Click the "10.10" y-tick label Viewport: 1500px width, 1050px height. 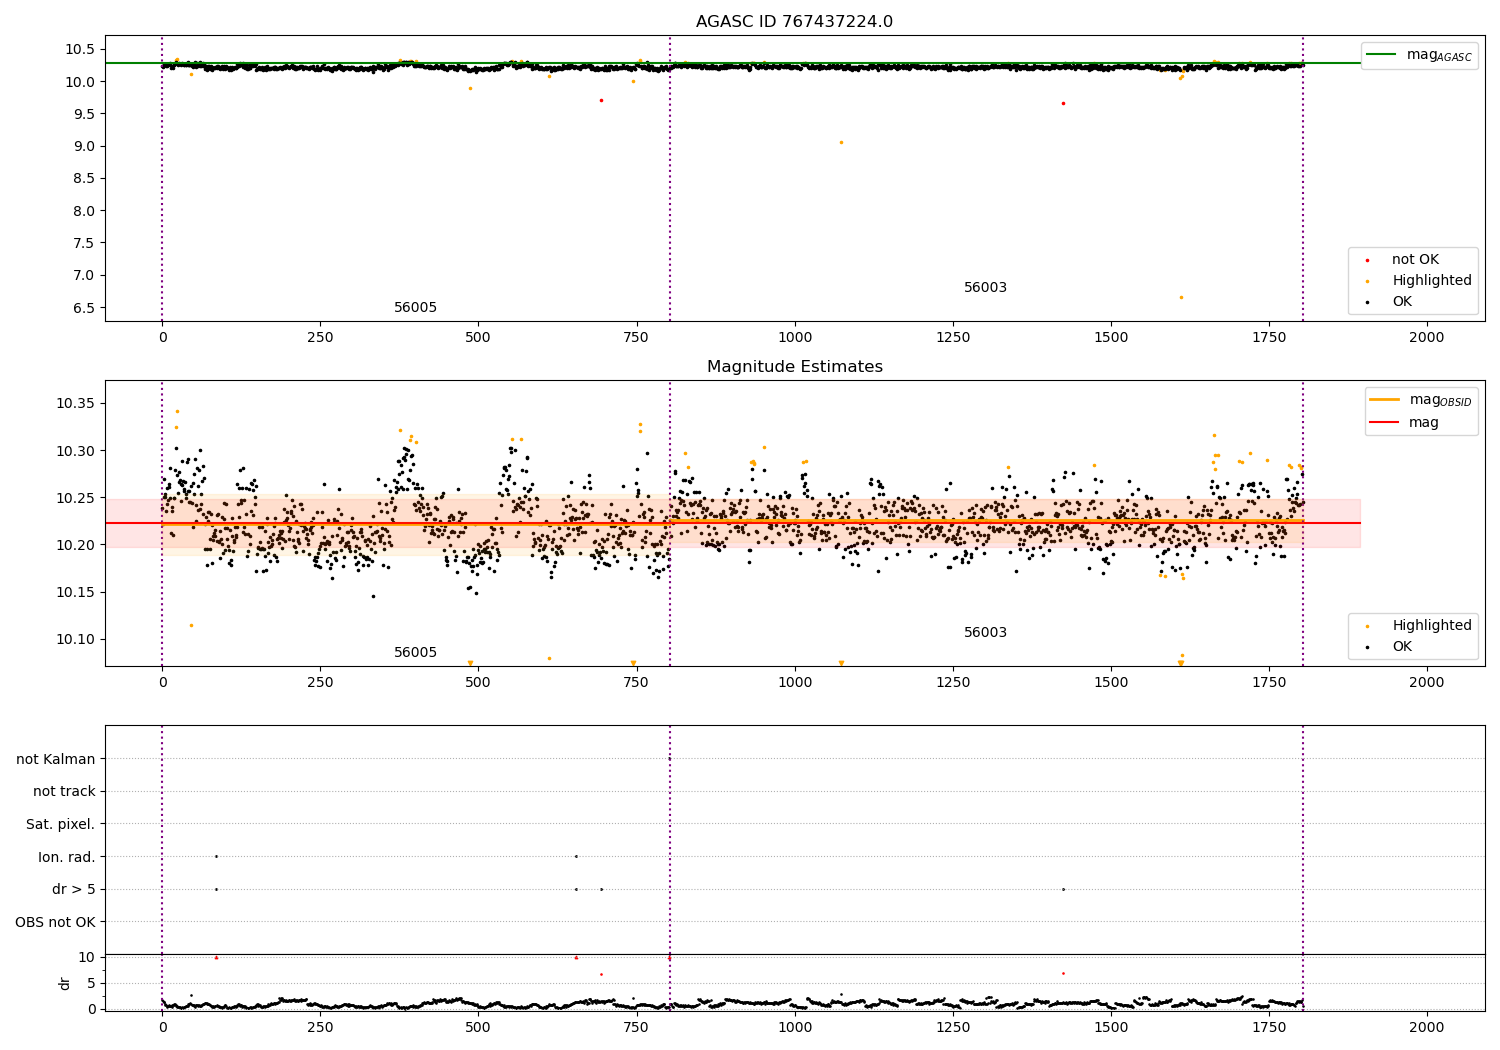(x=76, y=640)
